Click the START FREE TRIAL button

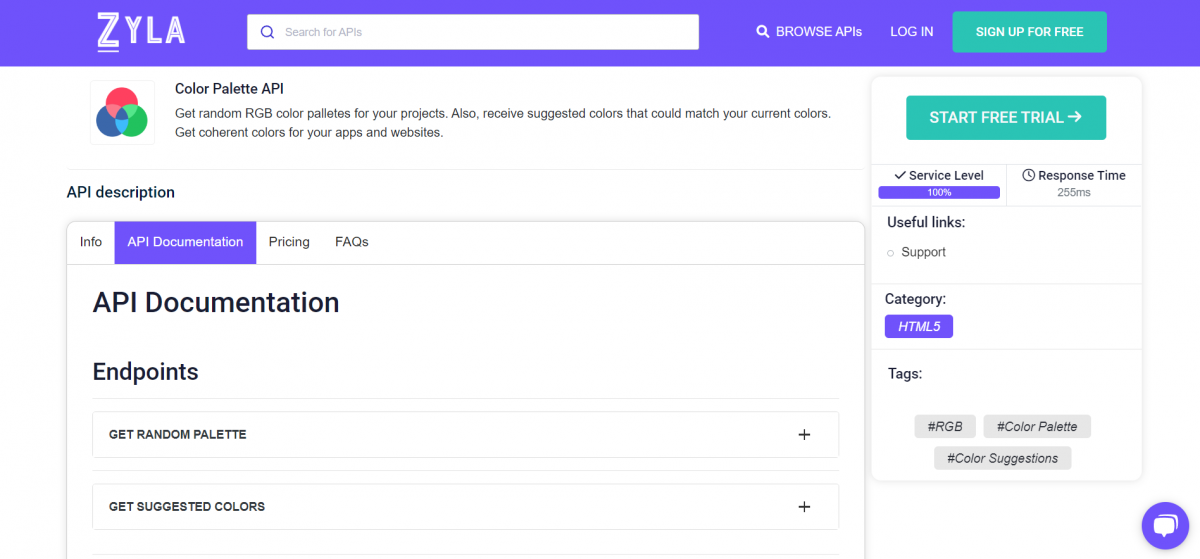[x=1005, y=118]
